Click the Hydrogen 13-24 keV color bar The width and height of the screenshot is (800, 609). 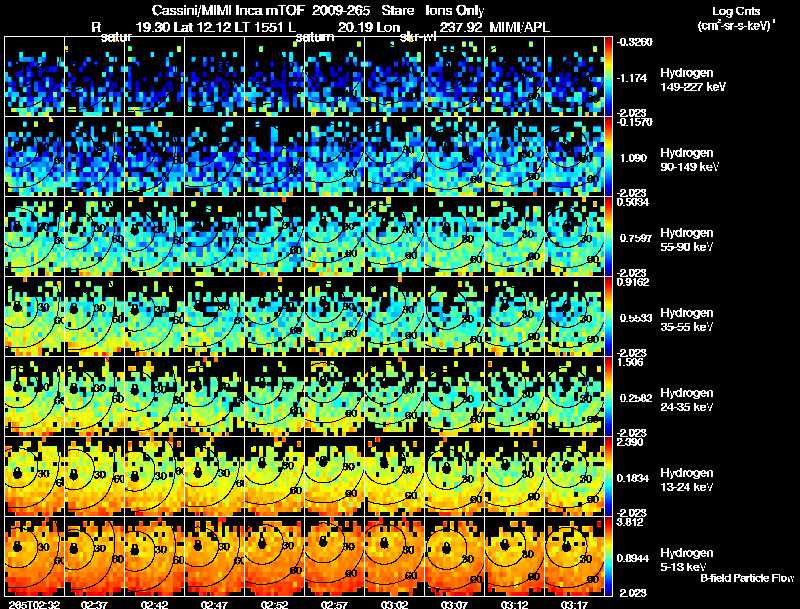(608, 477)
